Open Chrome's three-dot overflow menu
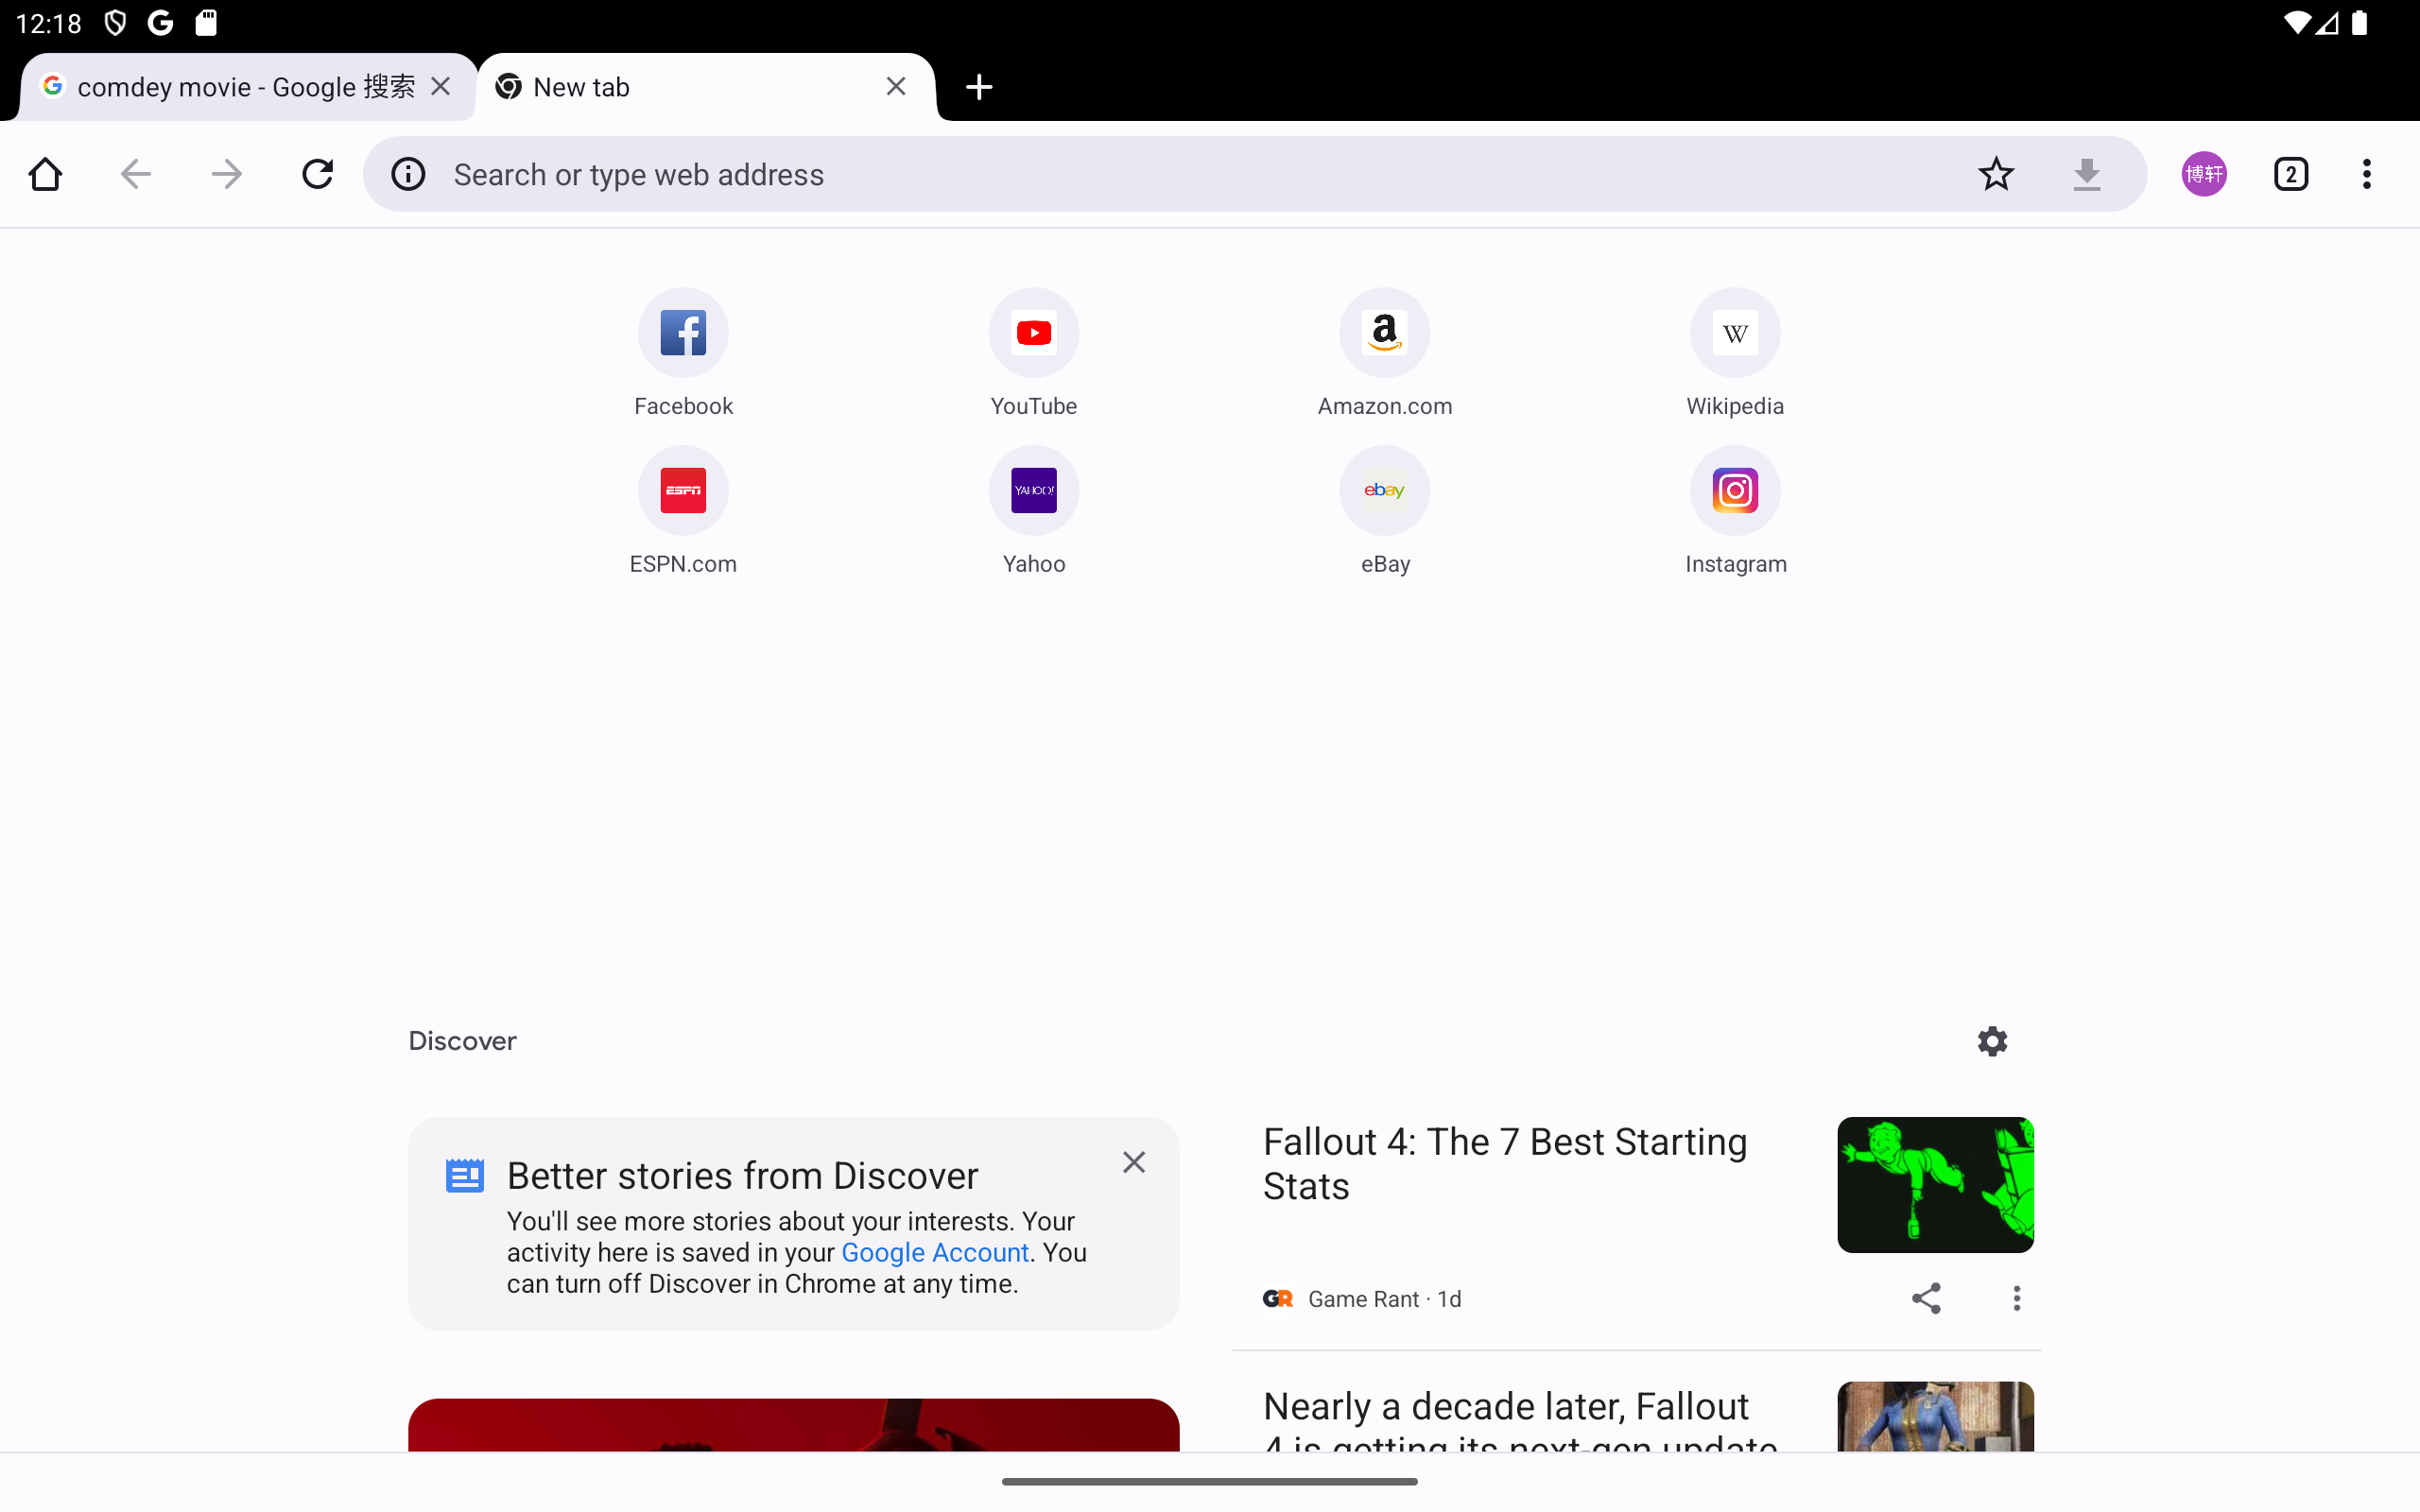The image size is (2420, 1512). coord(2366,174)
